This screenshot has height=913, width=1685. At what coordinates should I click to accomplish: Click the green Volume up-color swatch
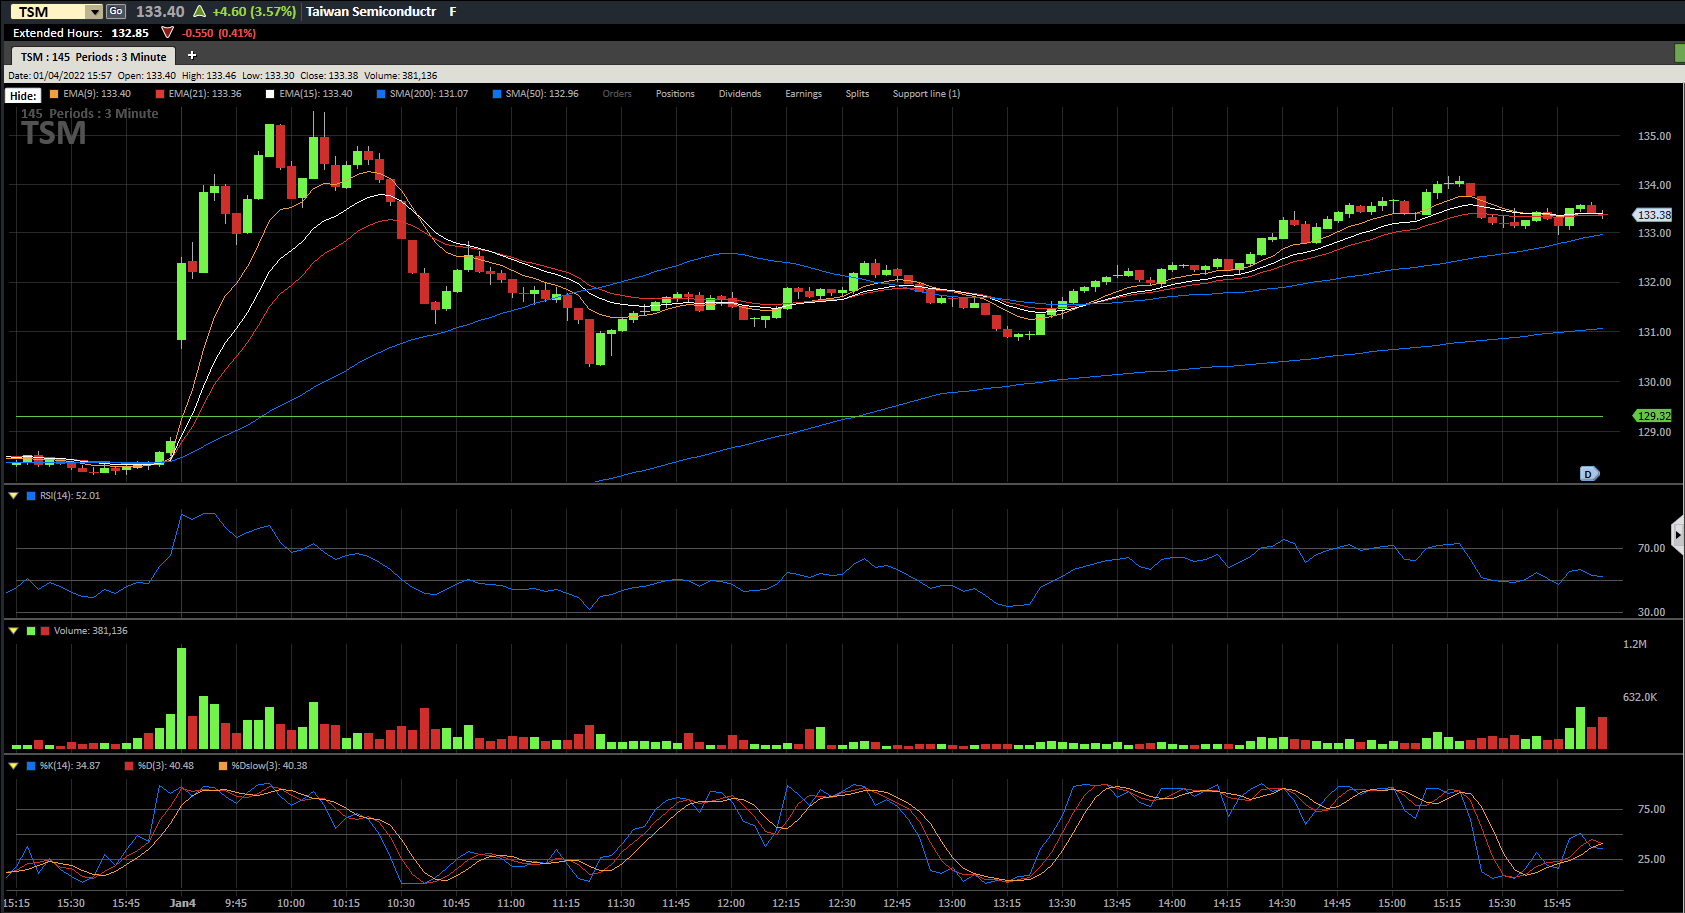[31, 631]
